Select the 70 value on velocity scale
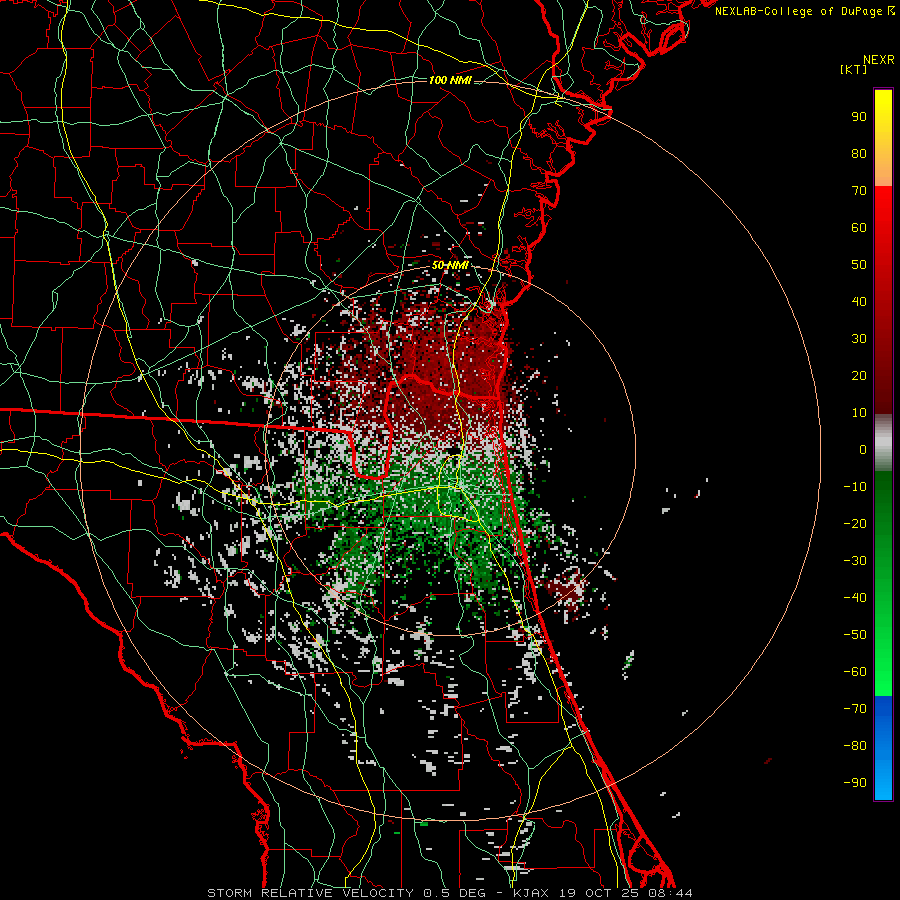This screenshot has height=900, width=900. [859, 191]
